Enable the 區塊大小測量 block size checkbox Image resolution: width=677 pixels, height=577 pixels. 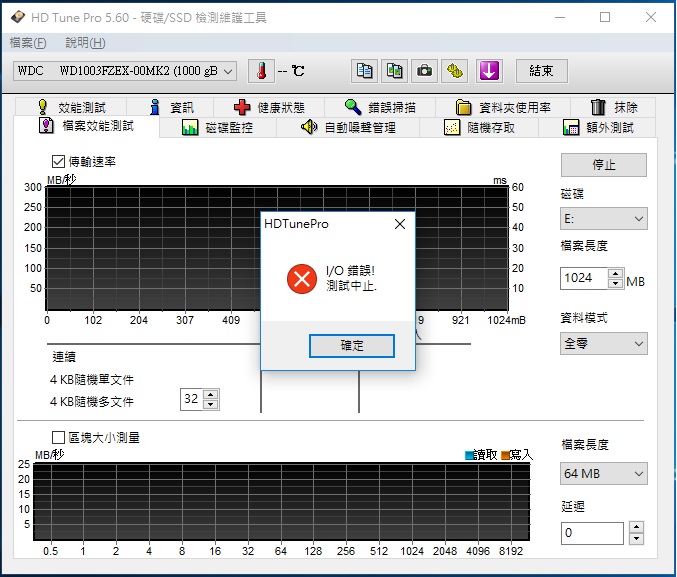[x=58, y=438]
